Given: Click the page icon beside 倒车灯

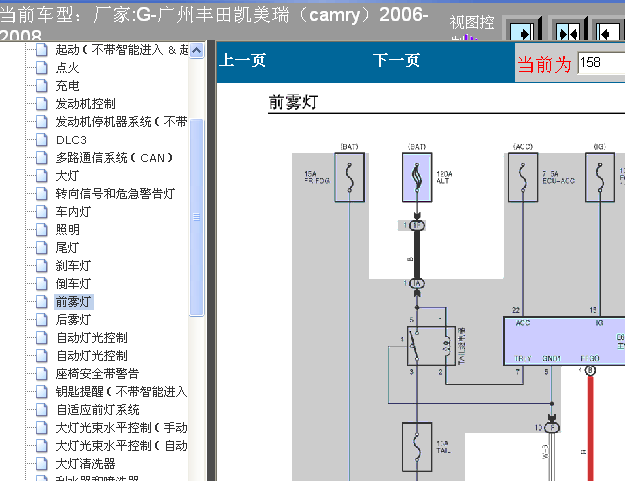Looking at the screenshot, I should point(41,284).
